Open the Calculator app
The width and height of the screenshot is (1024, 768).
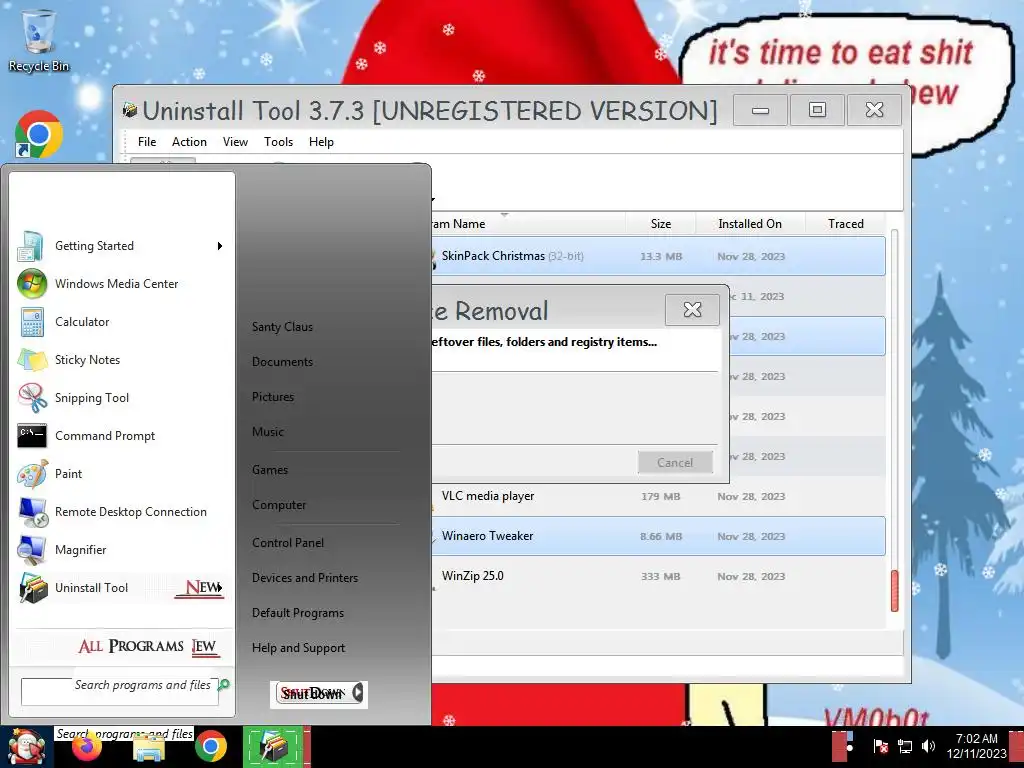tap(121, 322)
